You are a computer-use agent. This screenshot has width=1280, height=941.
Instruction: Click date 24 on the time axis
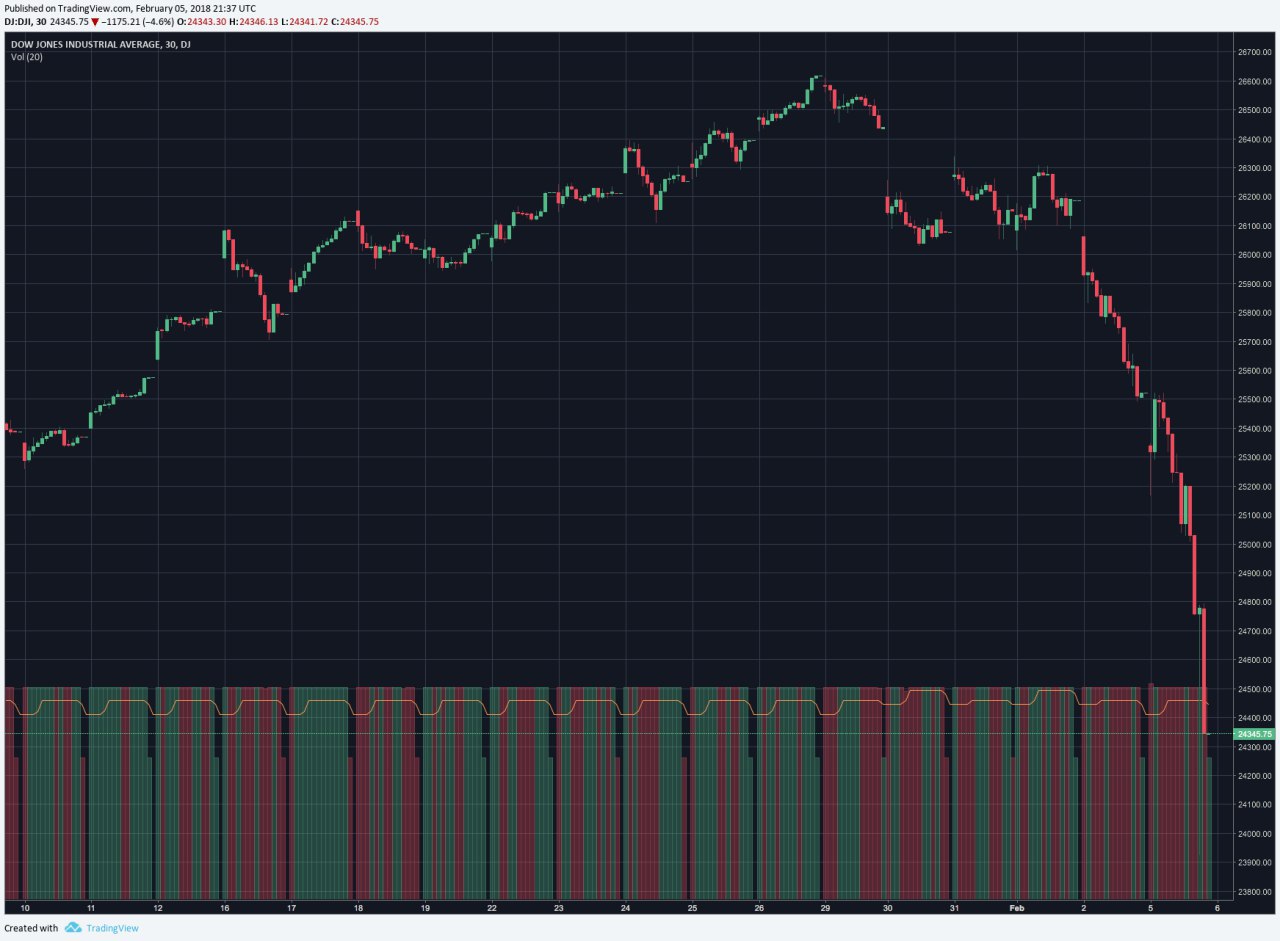(x=625, y=908)
